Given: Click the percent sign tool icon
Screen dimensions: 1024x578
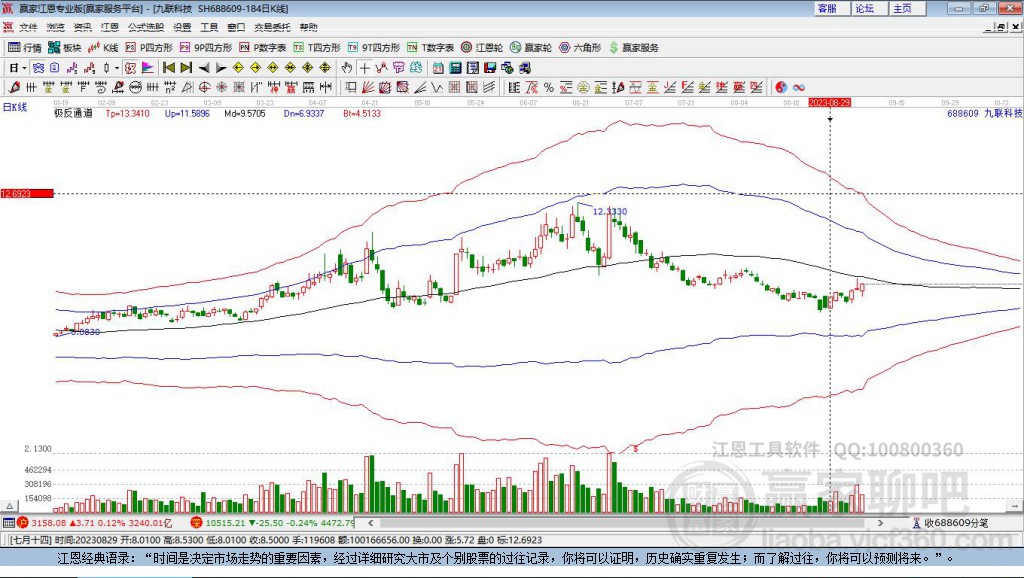Looking at the screenshot, I should [x=549, y=87].
